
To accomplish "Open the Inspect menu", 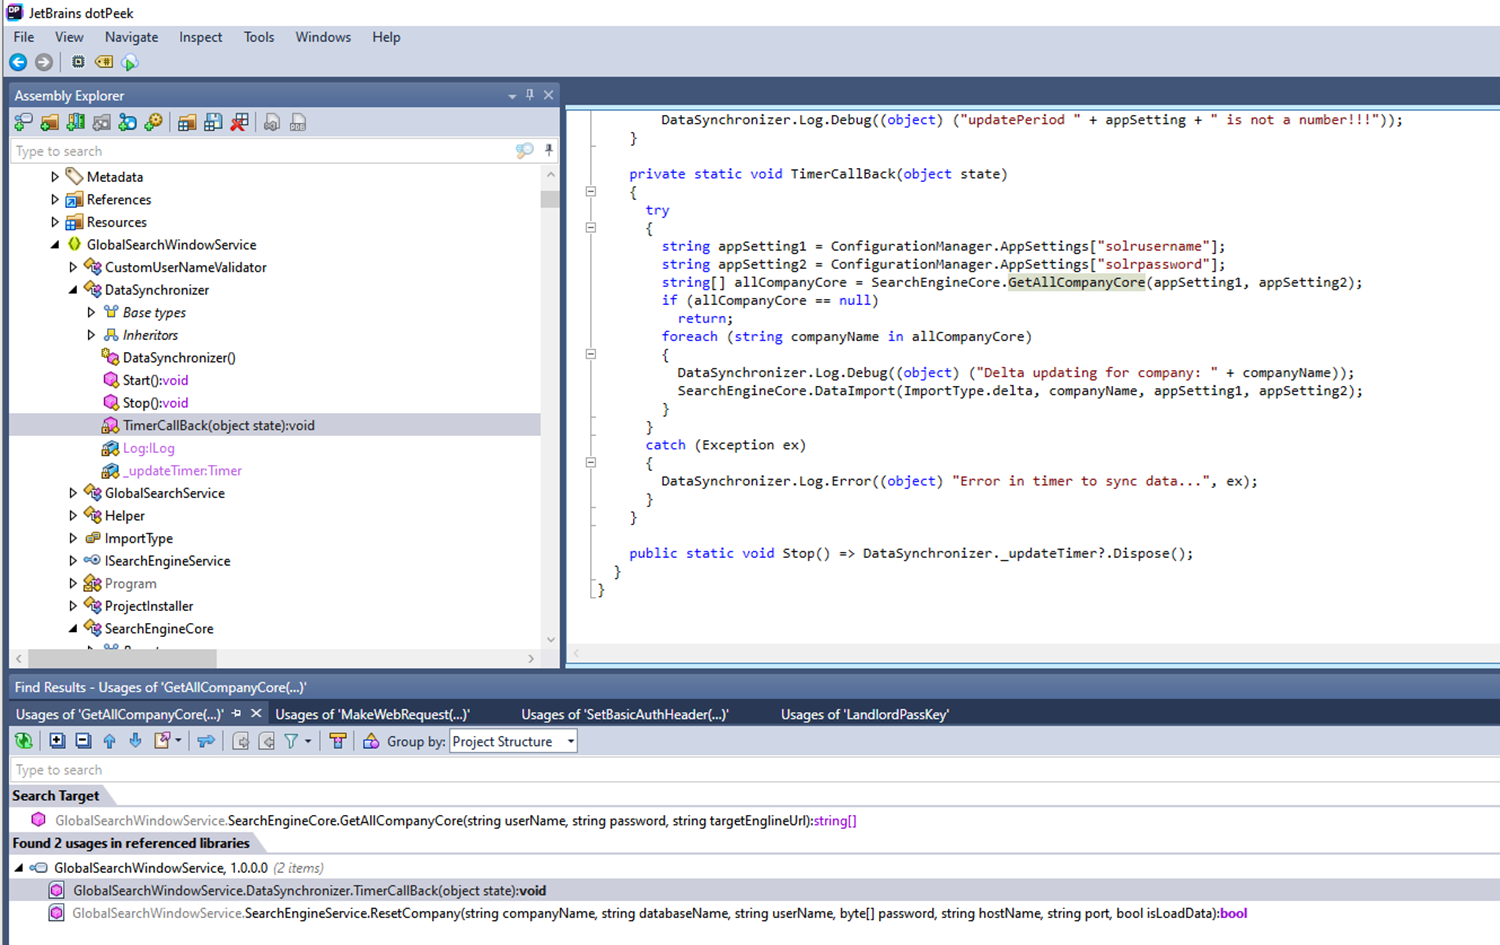I will pyautogui.click(x=200, y=37).
